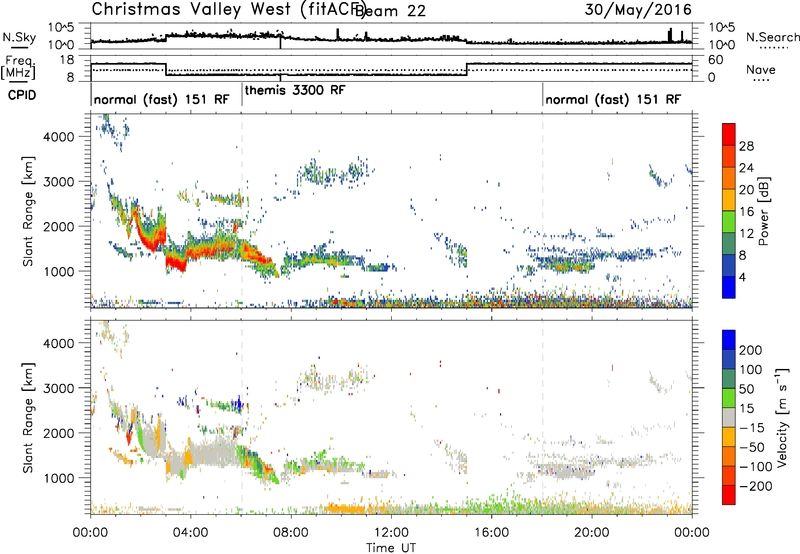The width and height of the screenshot is (800, 554).
Task: Click the gray Velocity colorbar segment between 15 and -15
Action: (729, 417)
